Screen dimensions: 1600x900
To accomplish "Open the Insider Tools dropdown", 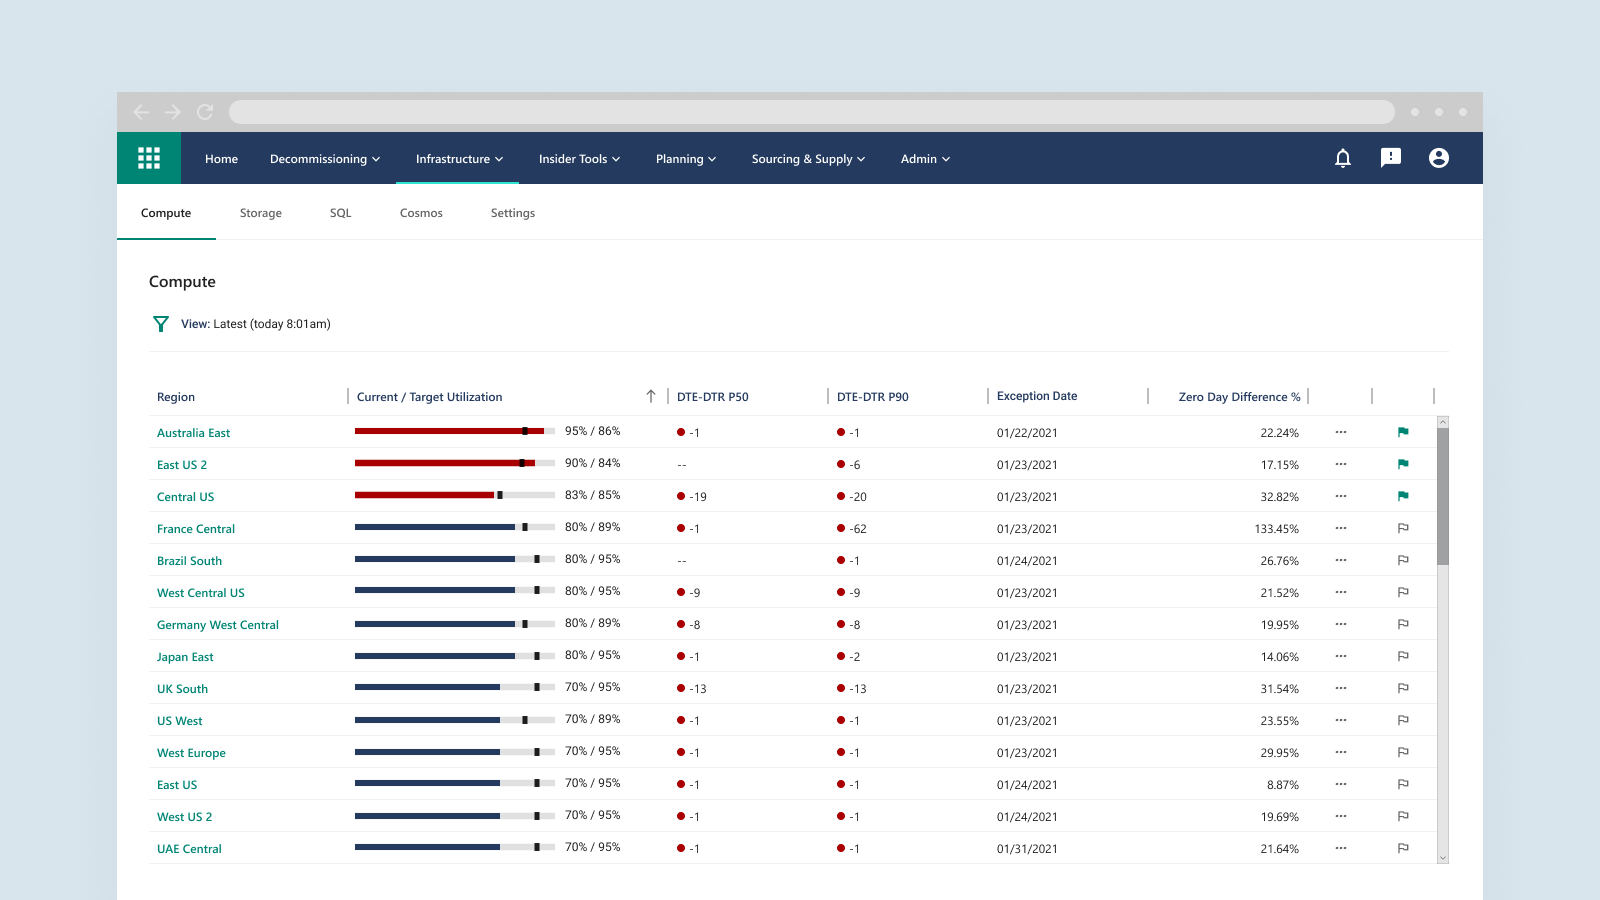I will pyautogui.click(x=579, y=159).
